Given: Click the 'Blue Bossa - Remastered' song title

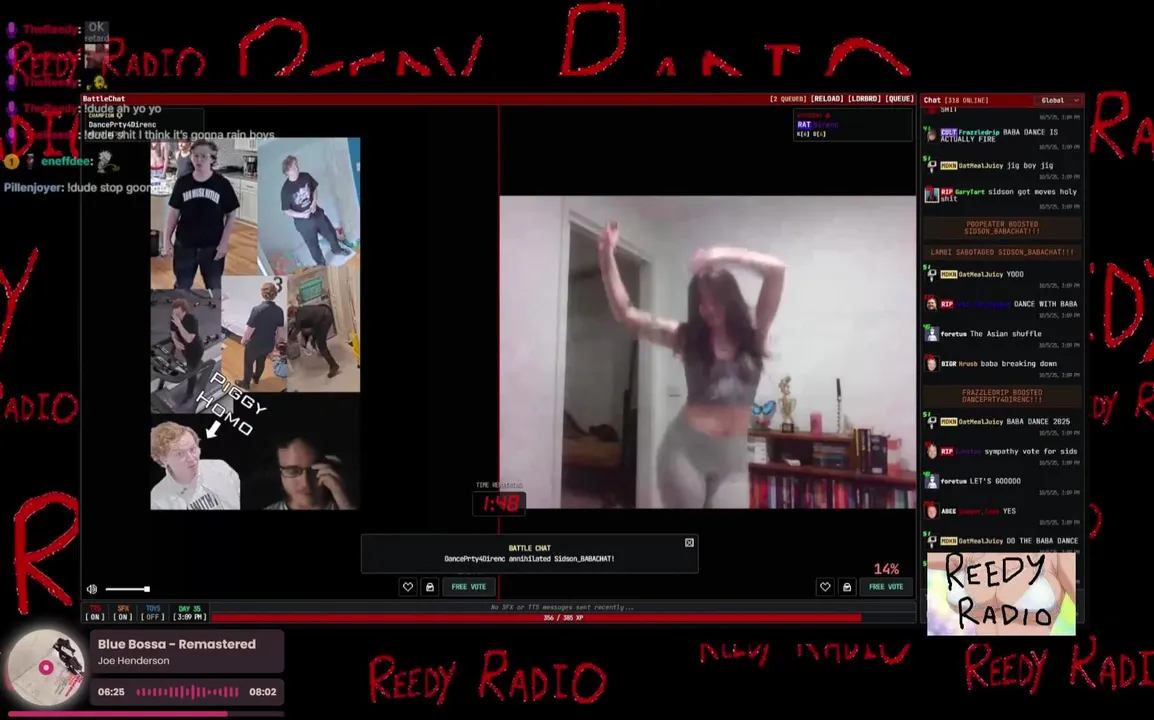Looking at the screenshot, I should coord(177,644).
